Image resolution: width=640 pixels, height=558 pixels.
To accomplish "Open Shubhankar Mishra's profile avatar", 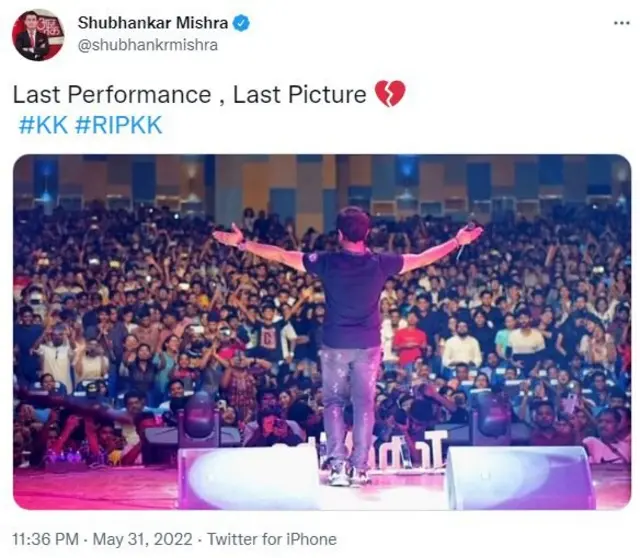I will pos(38,34).
